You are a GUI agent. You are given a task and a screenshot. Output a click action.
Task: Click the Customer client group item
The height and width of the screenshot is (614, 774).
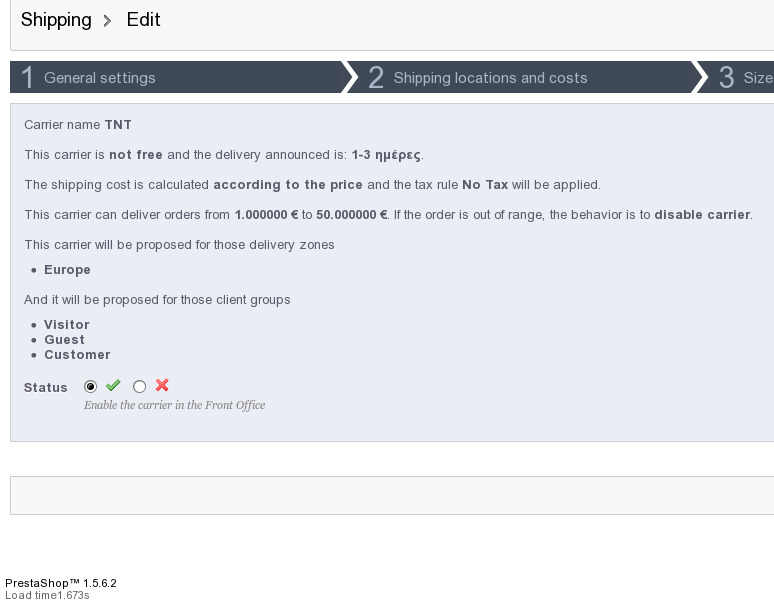pyautogui.click(x=77, y=354)
